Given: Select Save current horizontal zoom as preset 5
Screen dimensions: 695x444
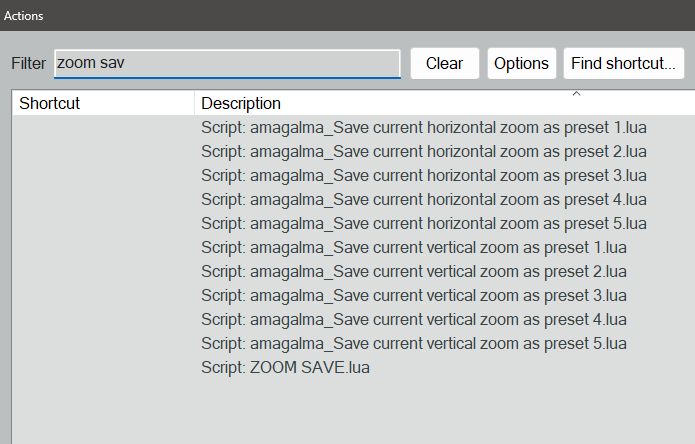Looking at the screenshot, I should (423, 223).
